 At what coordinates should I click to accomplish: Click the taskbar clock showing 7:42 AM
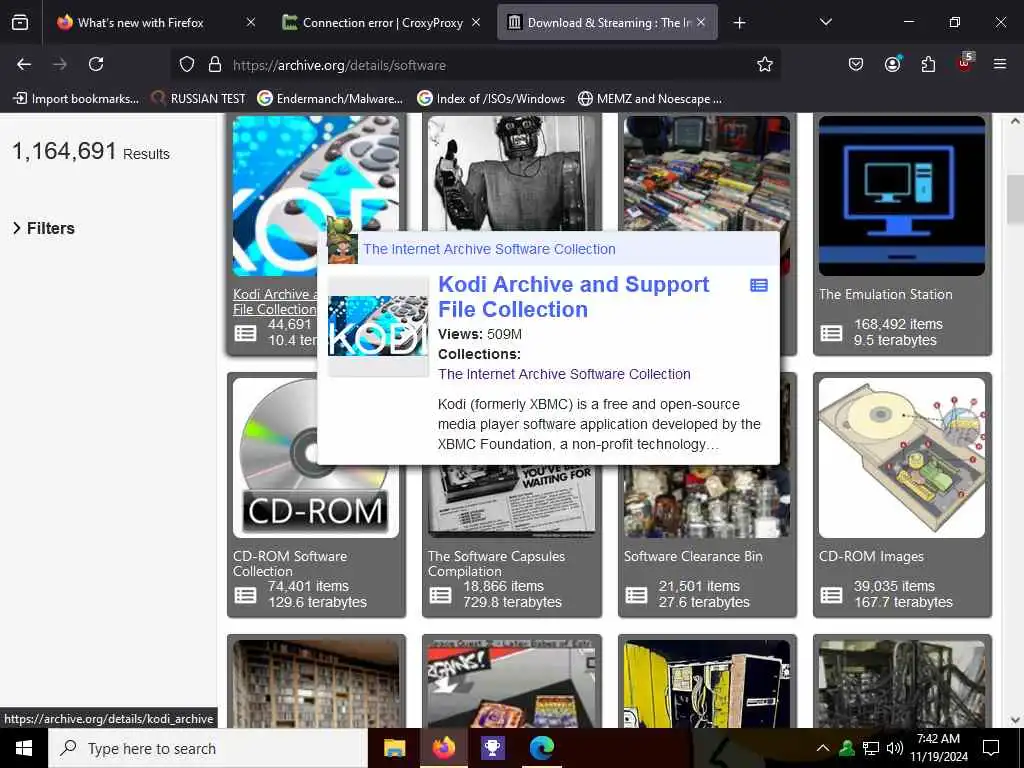point(938,748)
